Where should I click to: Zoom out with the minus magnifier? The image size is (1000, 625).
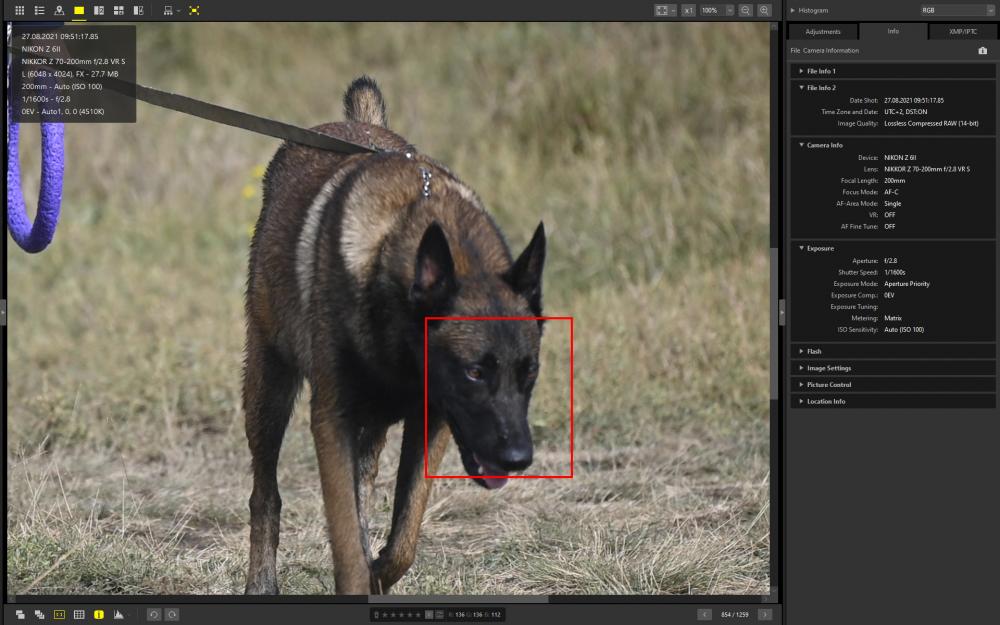tap(746, 10)
